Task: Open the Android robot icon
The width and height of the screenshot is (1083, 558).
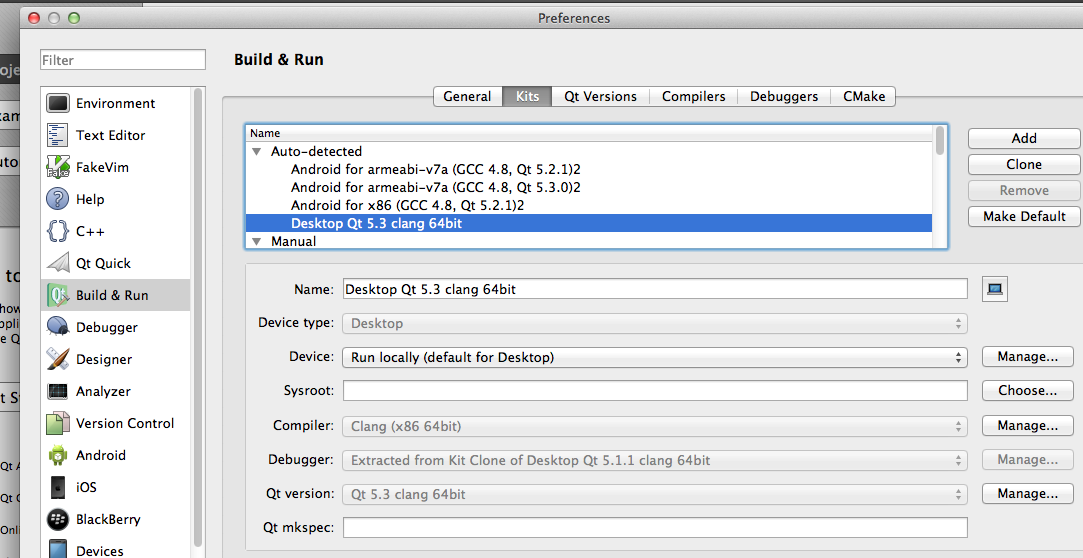Action: click(58, 455)
